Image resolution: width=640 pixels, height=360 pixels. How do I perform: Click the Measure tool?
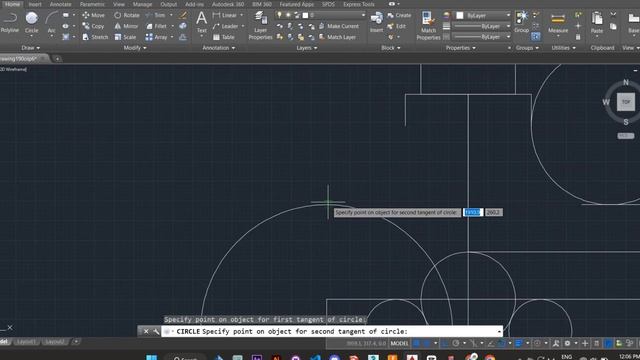point(558,22)
